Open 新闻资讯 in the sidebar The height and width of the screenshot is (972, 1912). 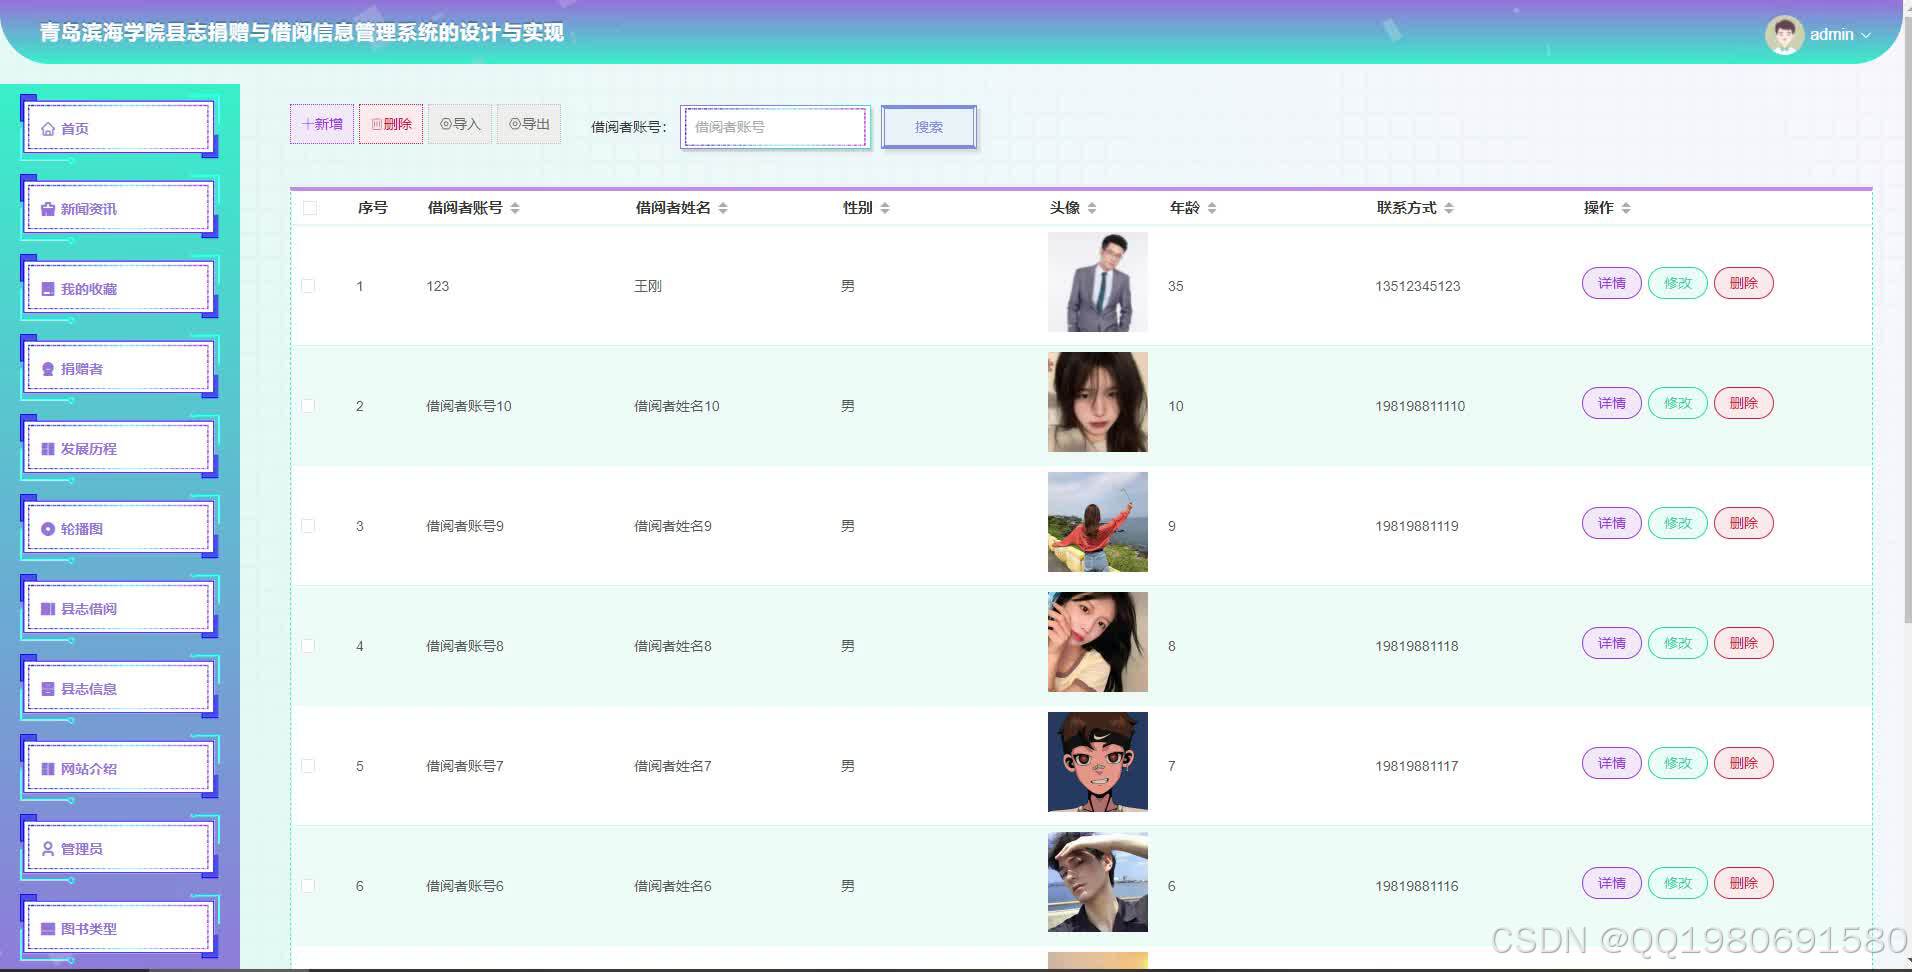[x=118, y=208]
